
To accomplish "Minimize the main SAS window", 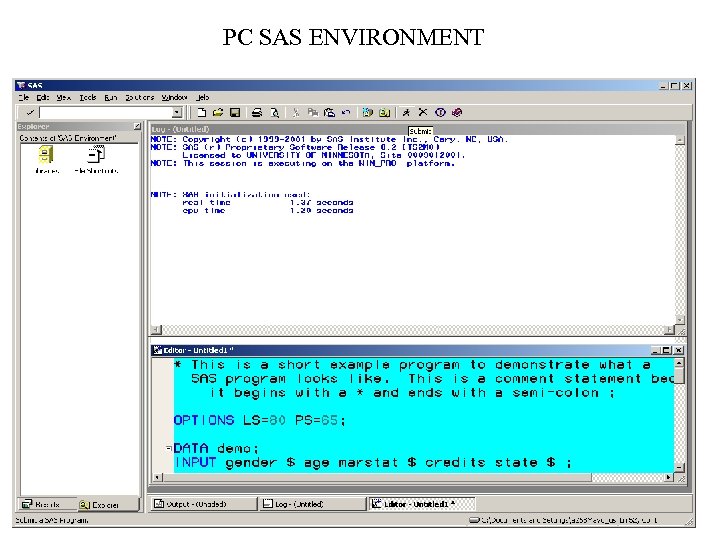I will [x=664, y=86].
